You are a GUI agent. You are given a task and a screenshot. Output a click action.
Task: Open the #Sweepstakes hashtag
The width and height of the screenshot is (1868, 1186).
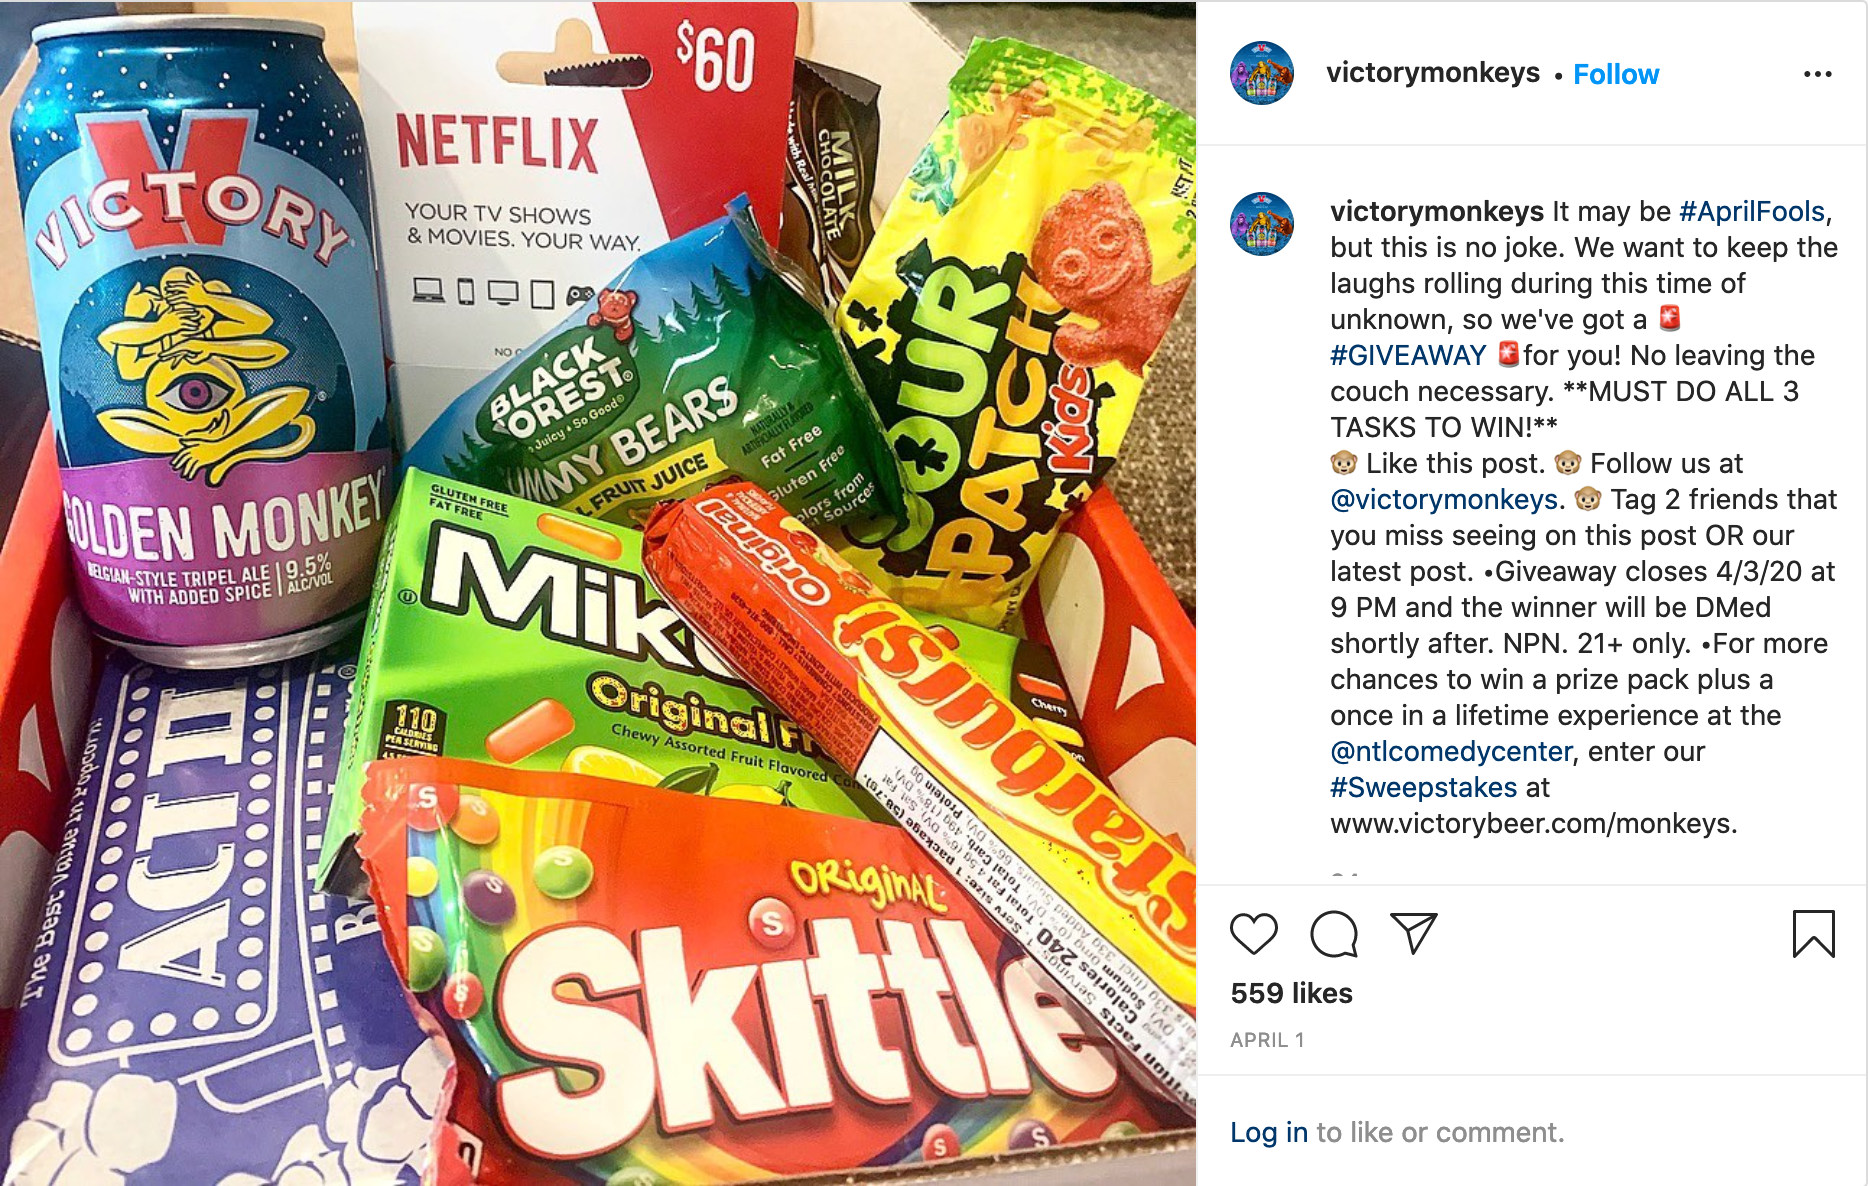pos(1424,788)
